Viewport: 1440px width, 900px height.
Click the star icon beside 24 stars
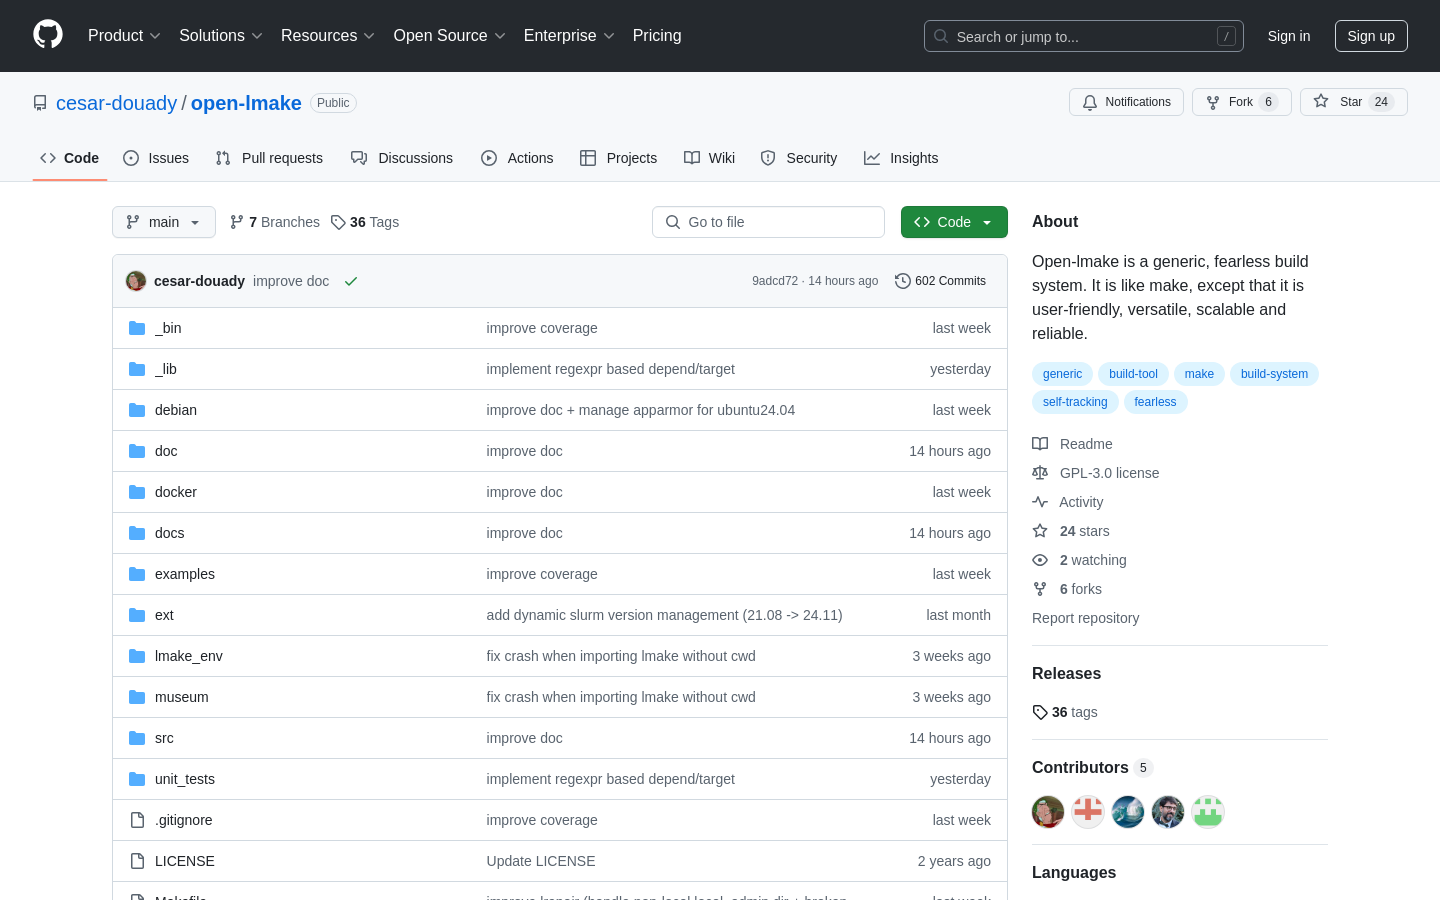pyautogui.click(x=1040, y=531)
